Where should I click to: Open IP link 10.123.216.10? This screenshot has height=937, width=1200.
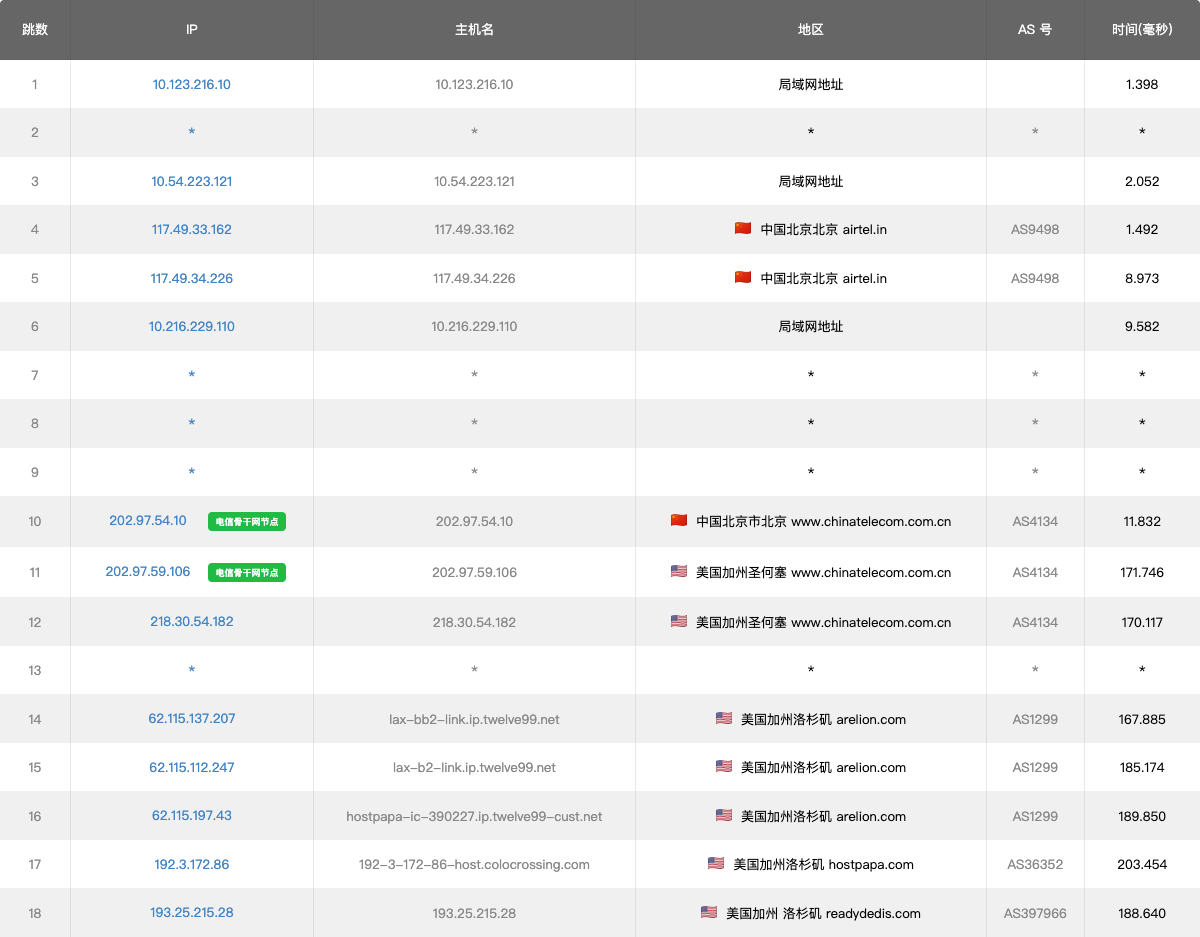[x=191, y=84]
